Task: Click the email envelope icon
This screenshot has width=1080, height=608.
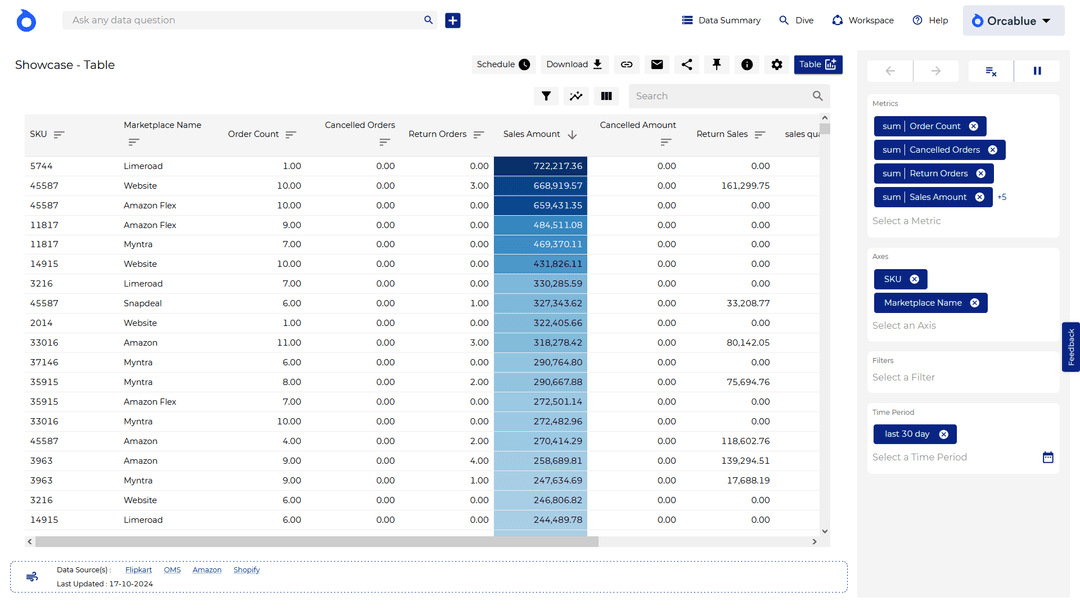Action: pos(657,65)
